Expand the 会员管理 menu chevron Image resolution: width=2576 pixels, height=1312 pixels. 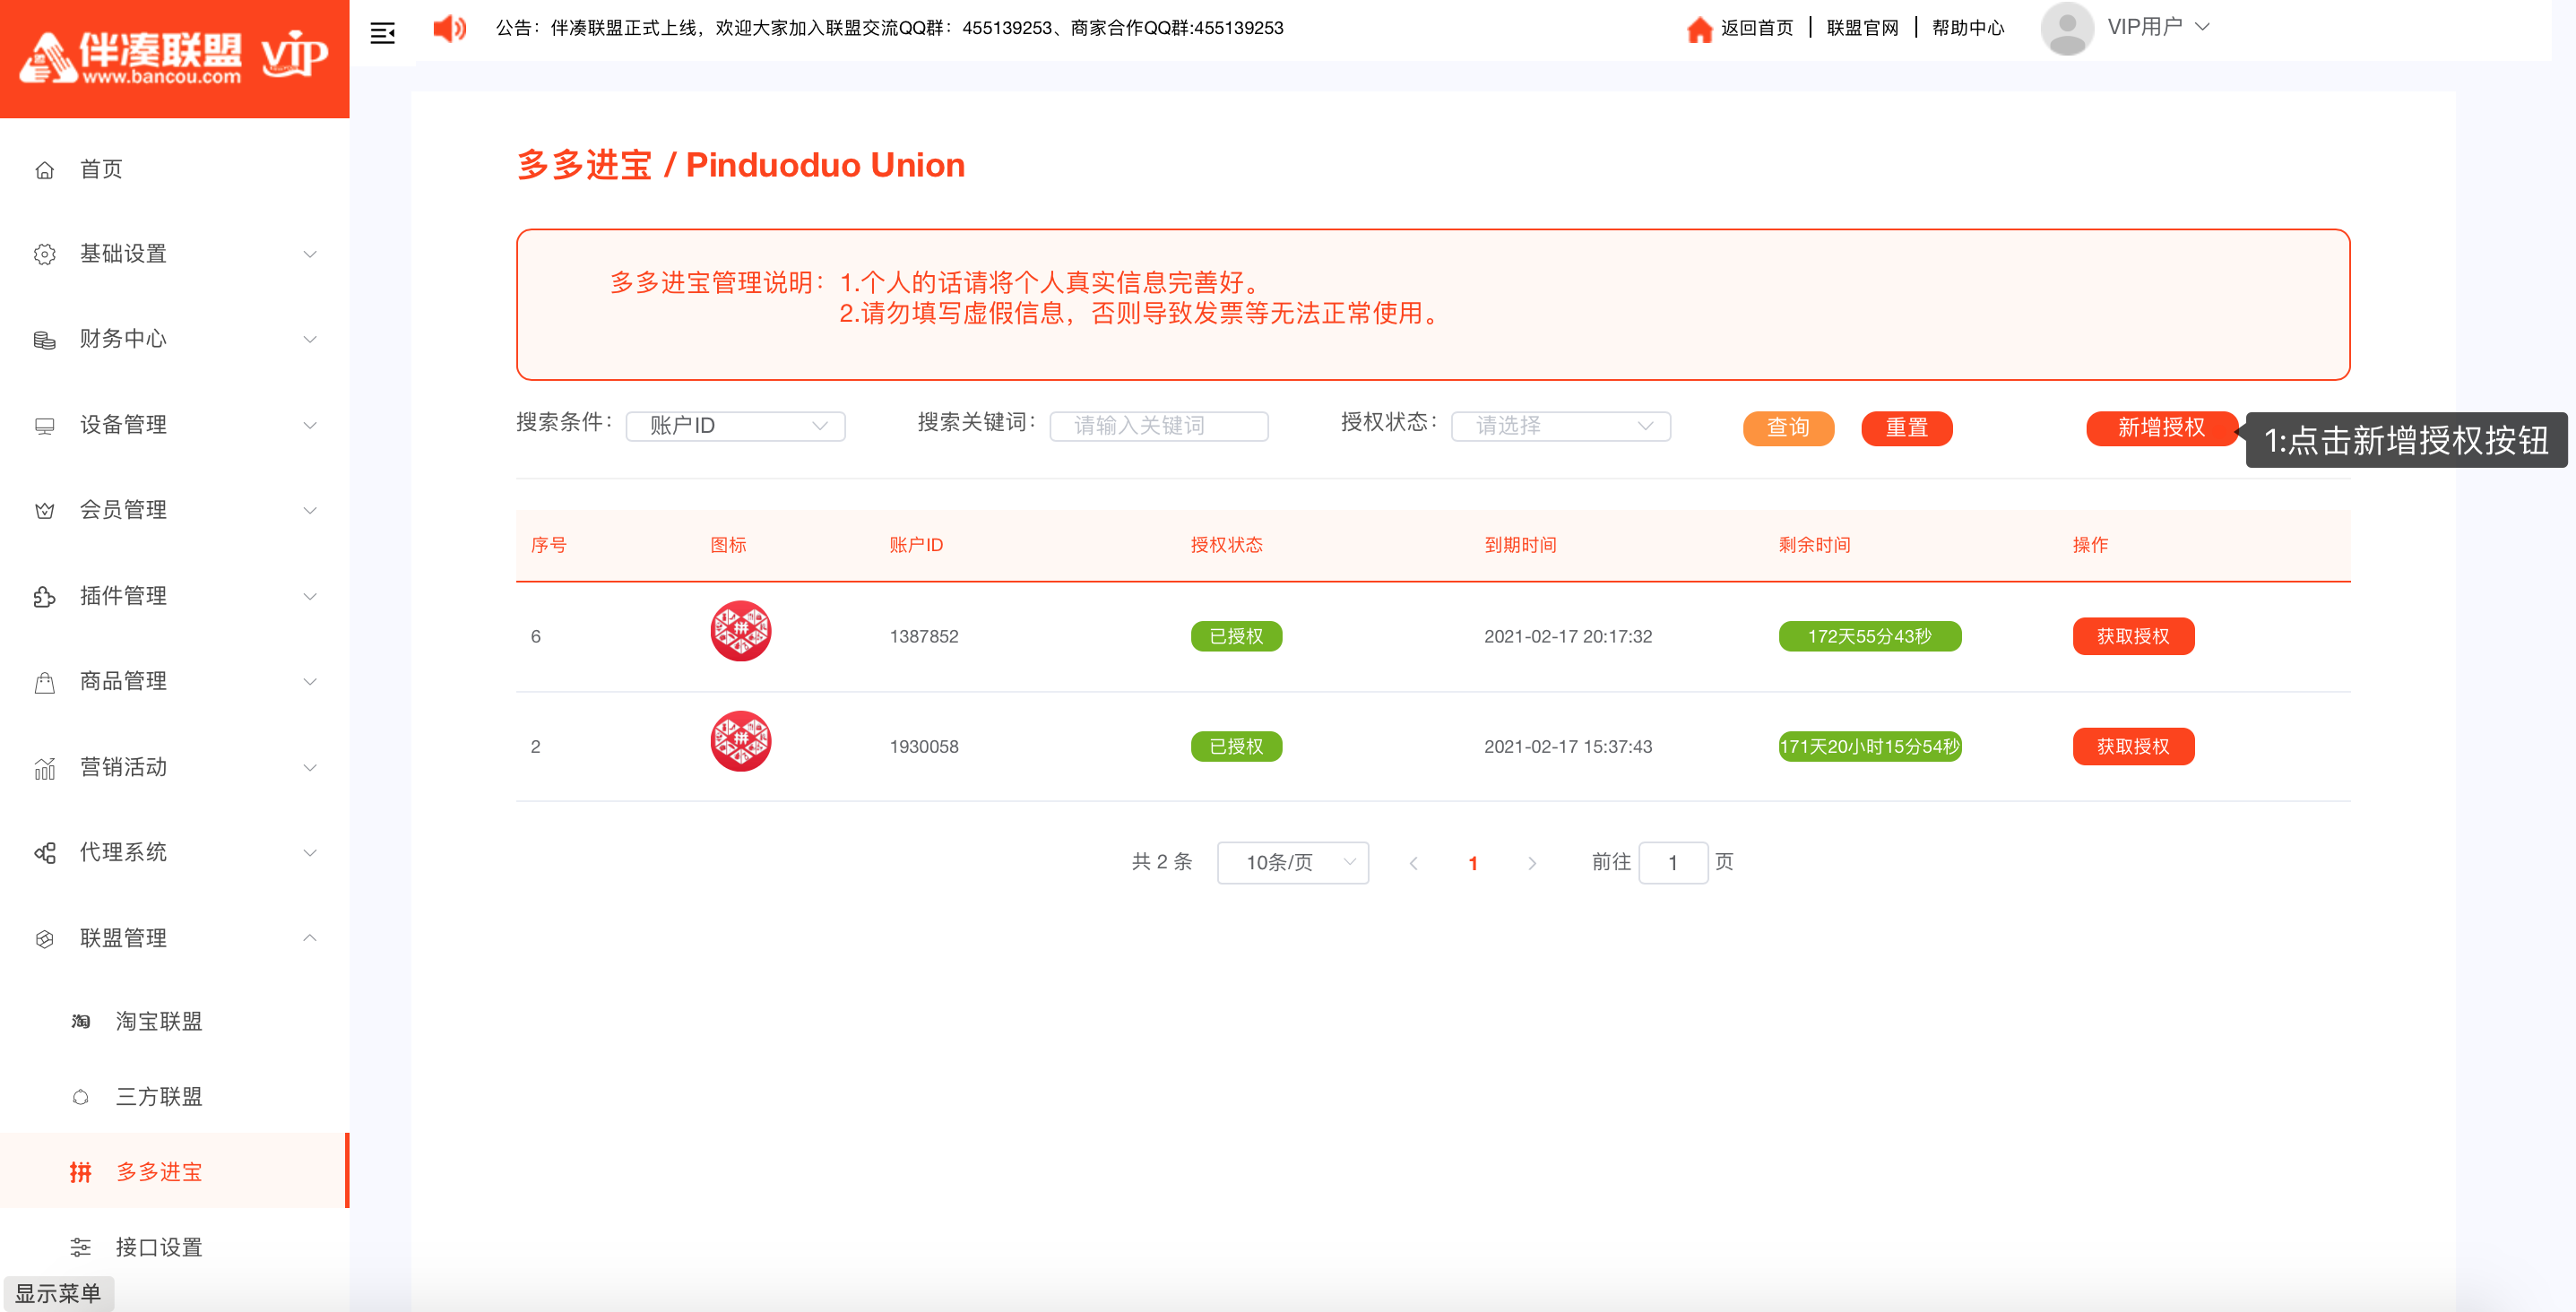(x=310, y=510)
